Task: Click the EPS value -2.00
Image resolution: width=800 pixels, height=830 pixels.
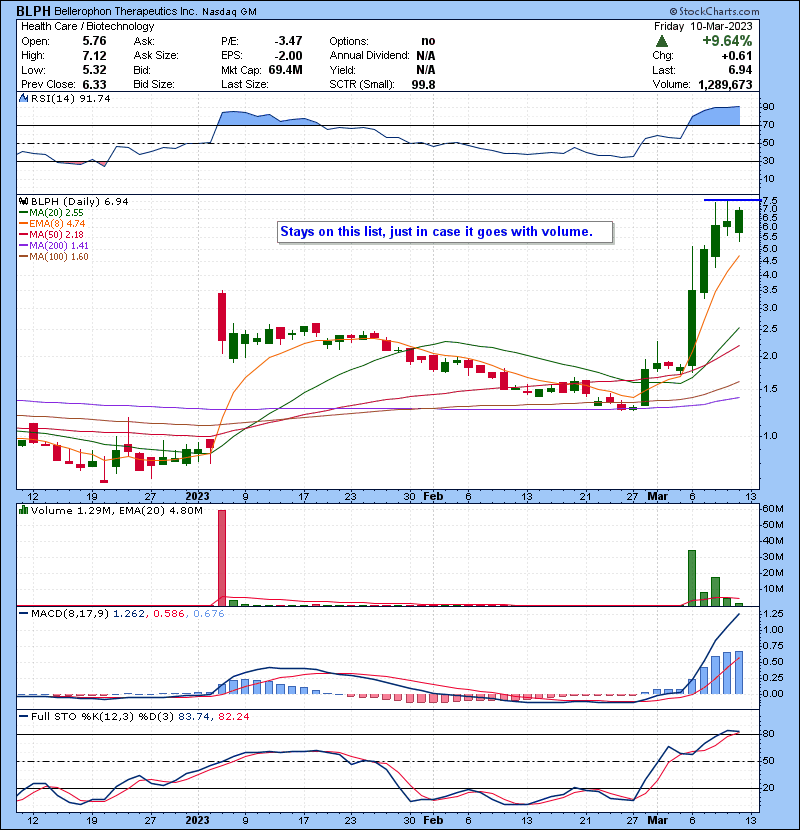Action: [288, 56]
